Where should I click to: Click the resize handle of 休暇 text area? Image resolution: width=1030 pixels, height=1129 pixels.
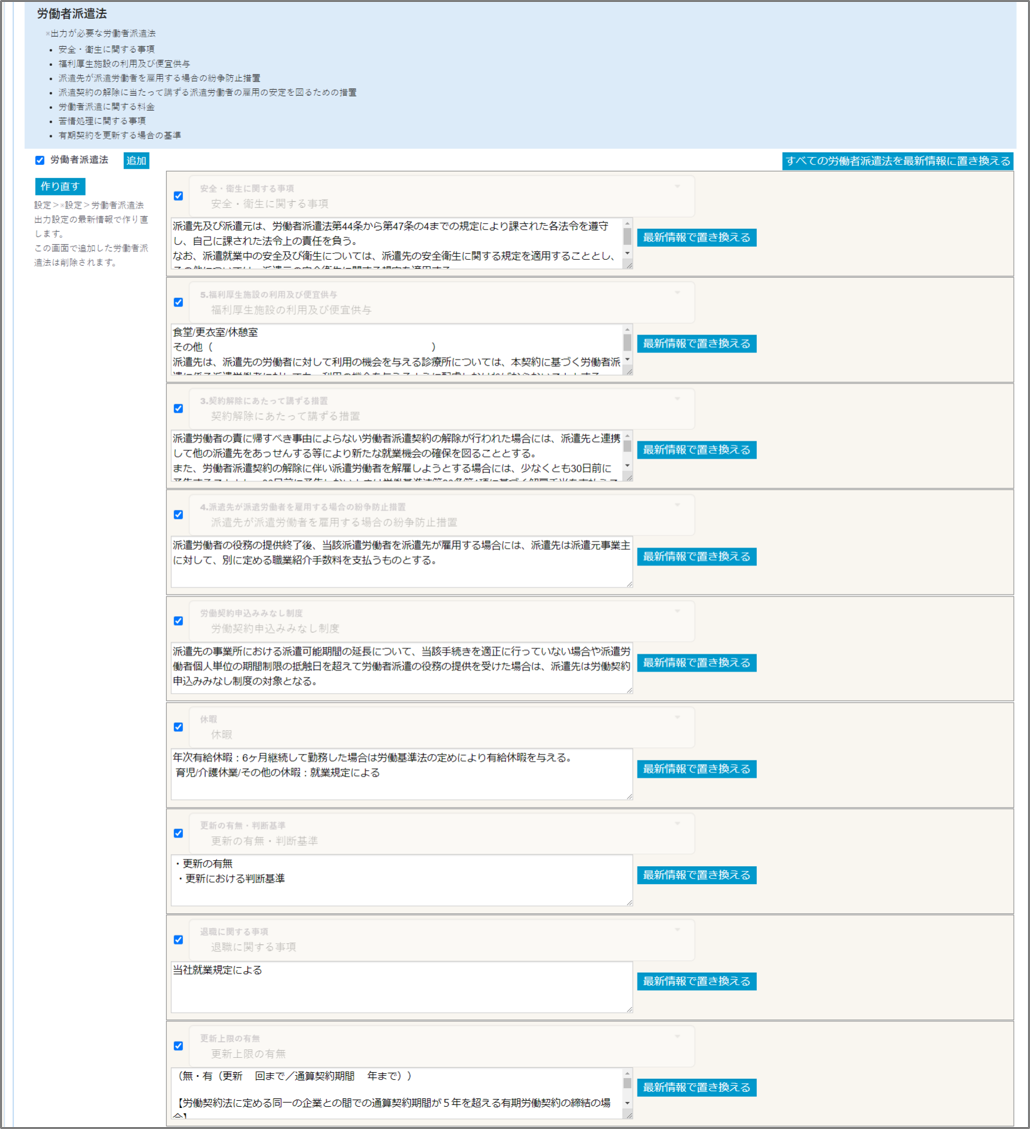(x=629, y=796)
